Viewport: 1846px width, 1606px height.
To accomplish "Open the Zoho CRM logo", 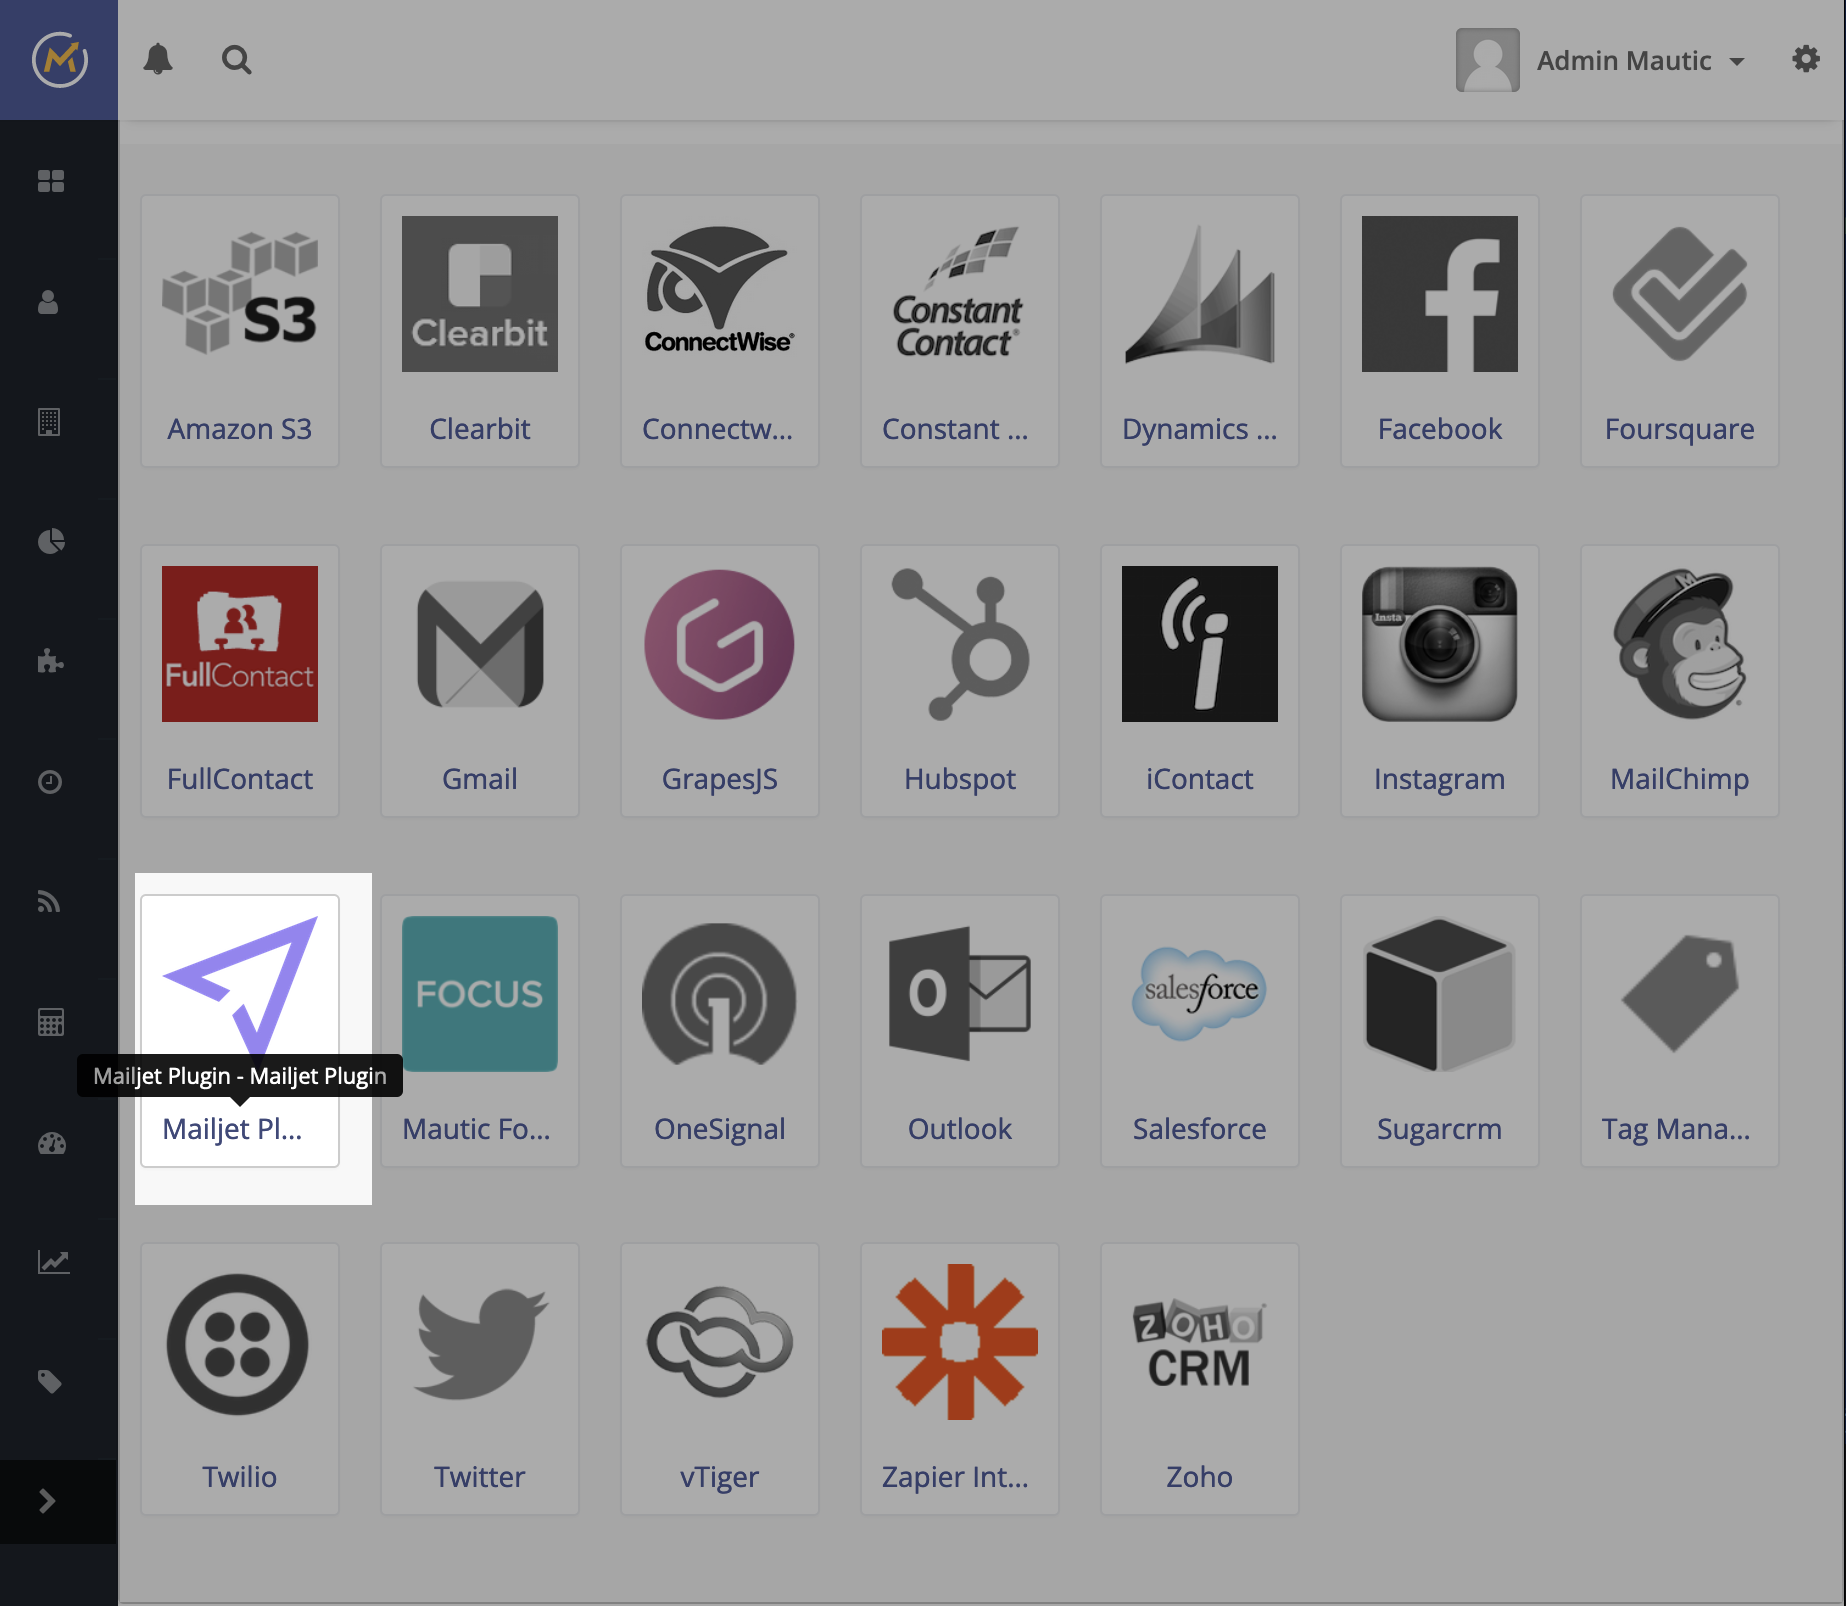I will pos(1200,1342).
